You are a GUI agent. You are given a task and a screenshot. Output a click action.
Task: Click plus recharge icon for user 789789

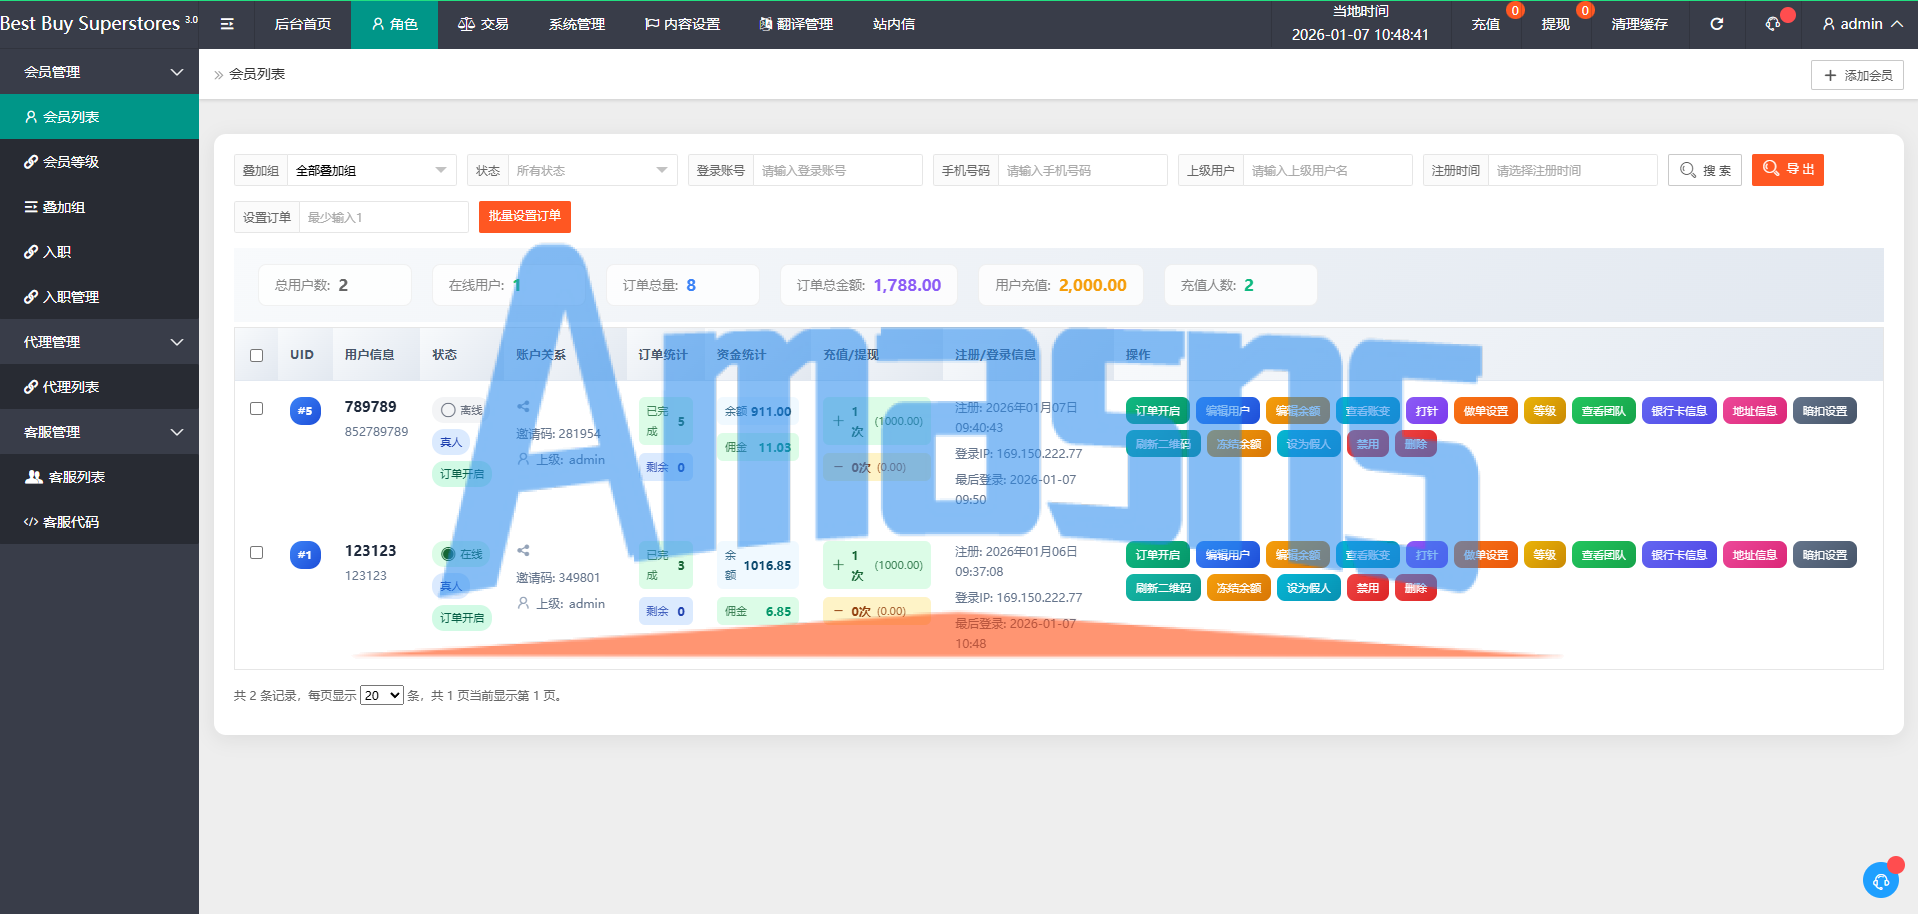tap(838, 421)
